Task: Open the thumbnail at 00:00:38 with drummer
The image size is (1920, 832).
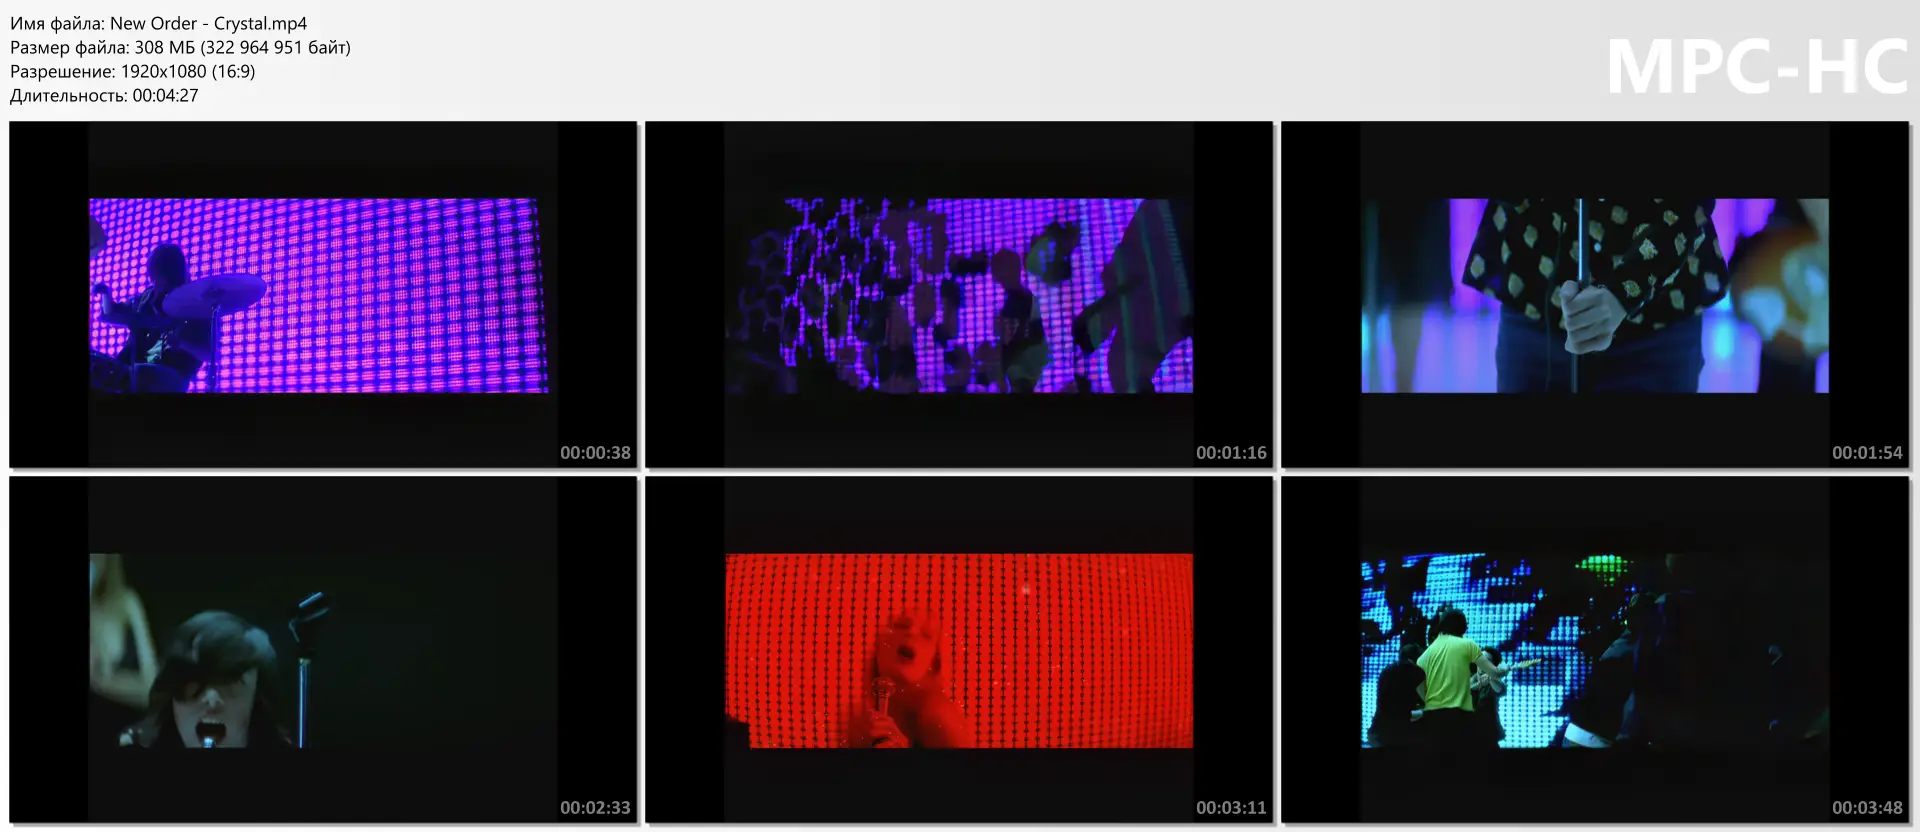Action: coord(323,295)
